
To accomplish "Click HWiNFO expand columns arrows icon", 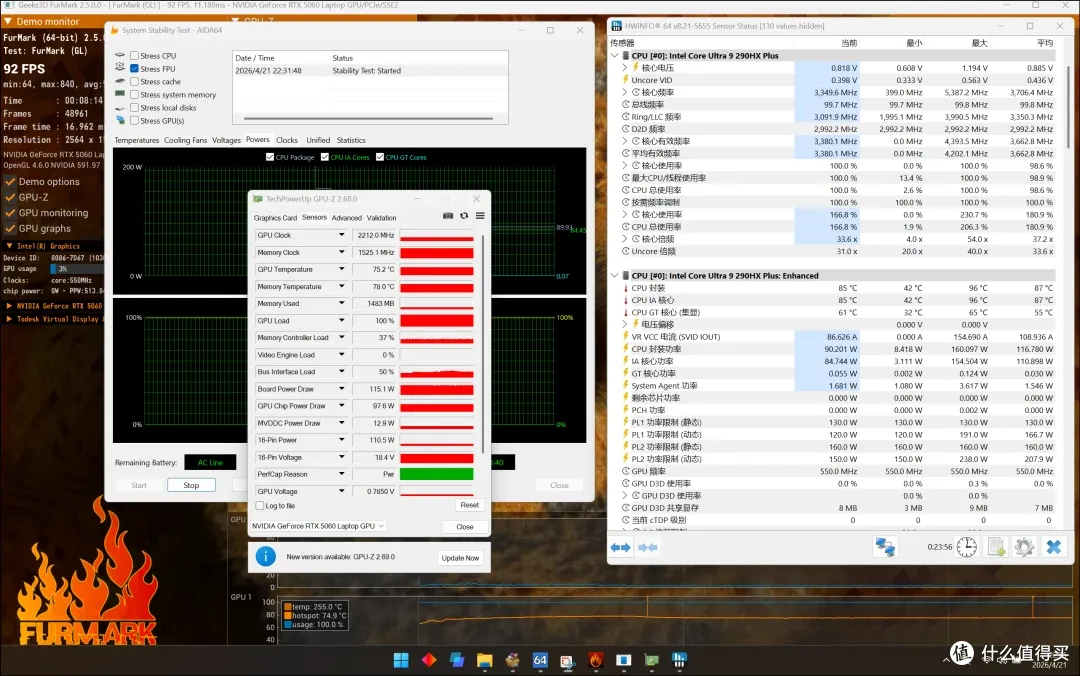I will click(621, 547).
